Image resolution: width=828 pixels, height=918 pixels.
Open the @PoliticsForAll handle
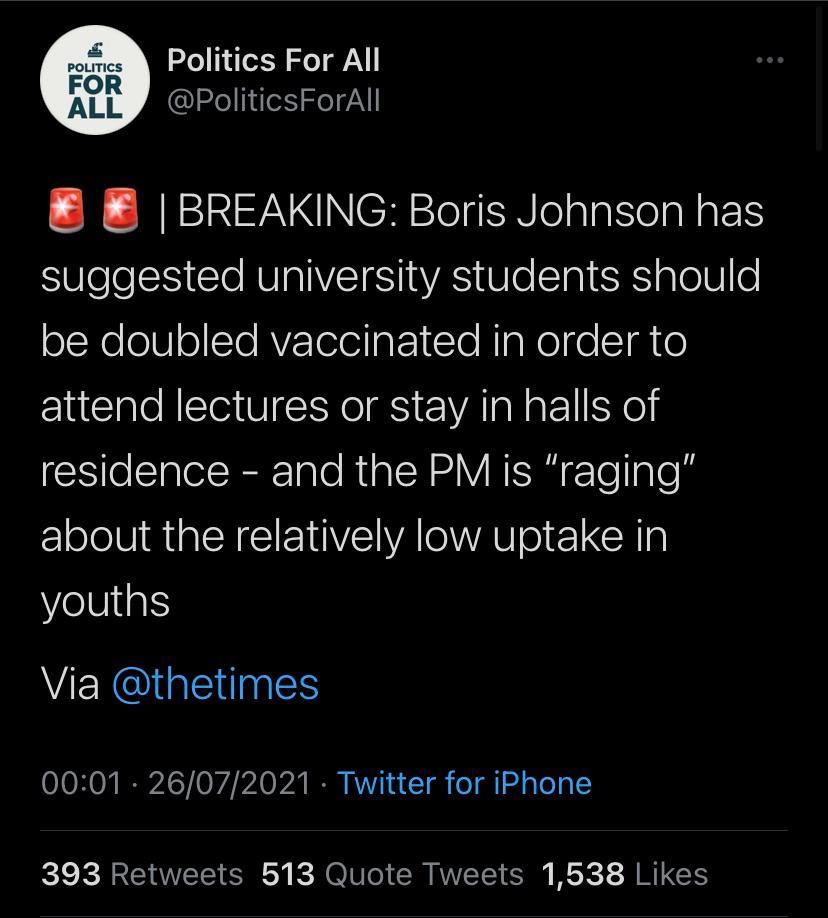(x=273, y=101)
